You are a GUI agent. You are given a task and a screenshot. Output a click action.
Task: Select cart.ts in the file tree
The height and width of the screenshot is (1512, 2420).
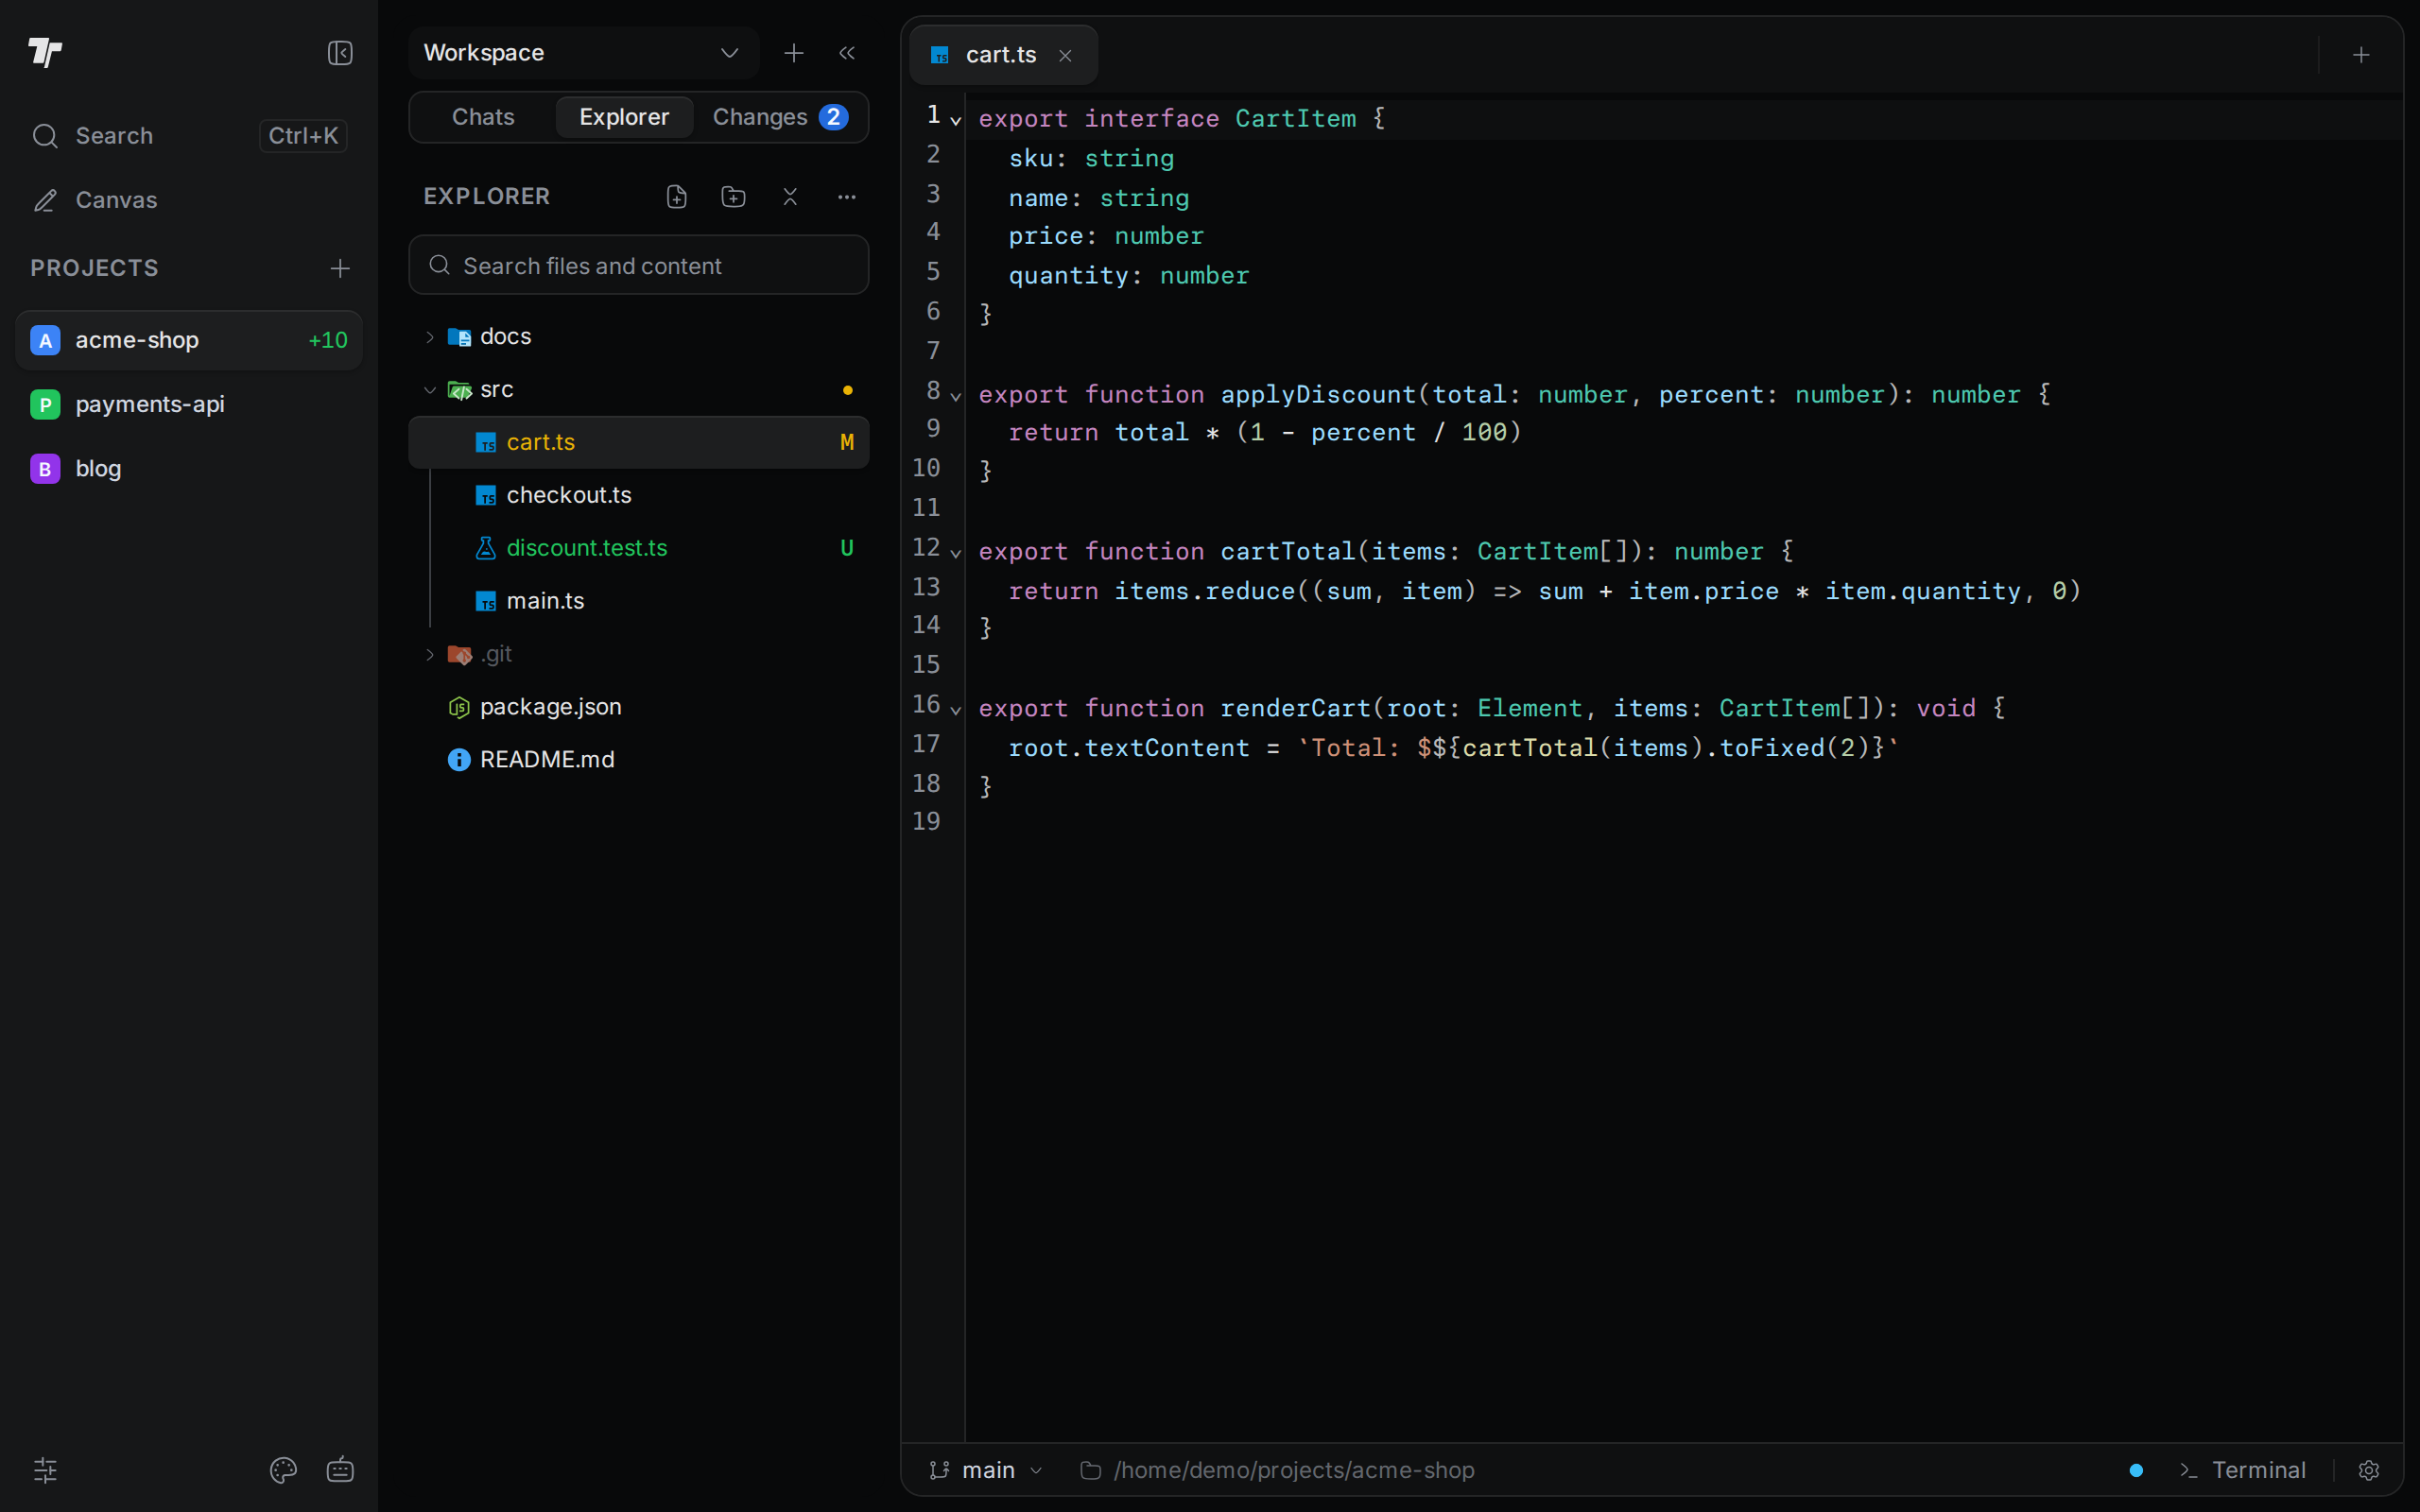click(x=639, y=442)
